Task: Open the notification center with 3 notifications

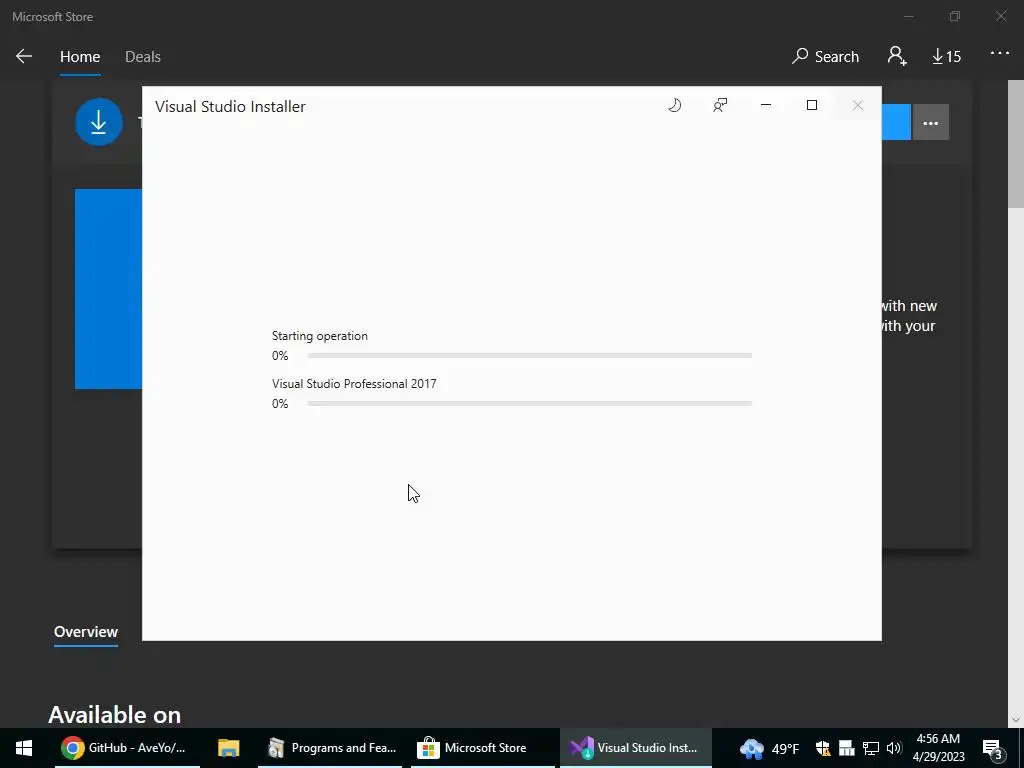Action: point(993,749)
